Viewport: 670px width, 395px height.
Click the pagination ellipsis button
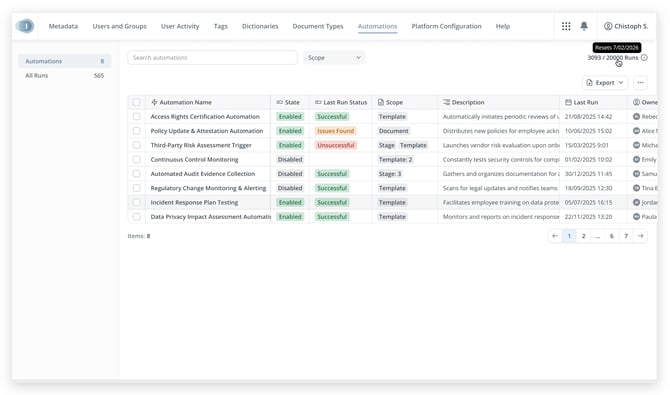coord(597,236)
